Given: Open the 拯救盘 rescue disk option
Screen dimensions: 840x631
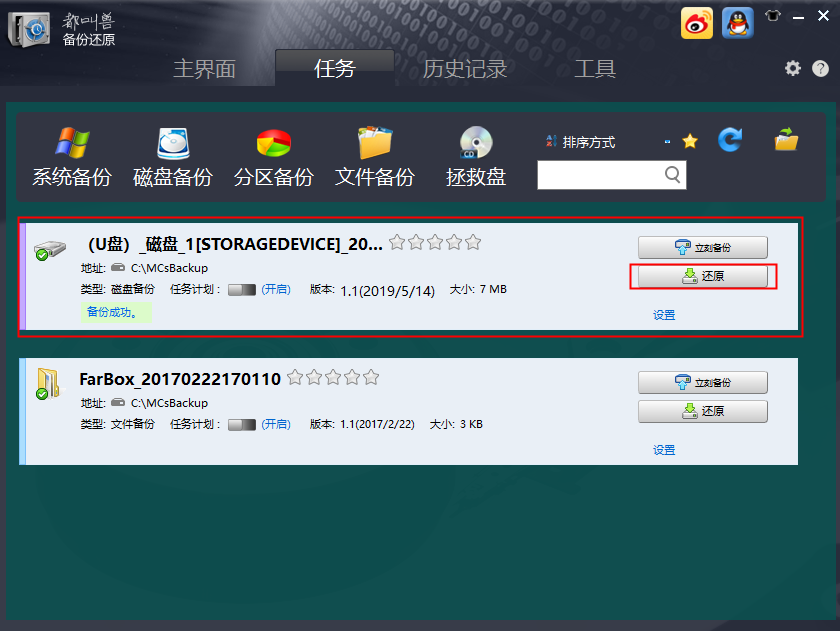Looking at the screenshot, I should tap(476, 157).
